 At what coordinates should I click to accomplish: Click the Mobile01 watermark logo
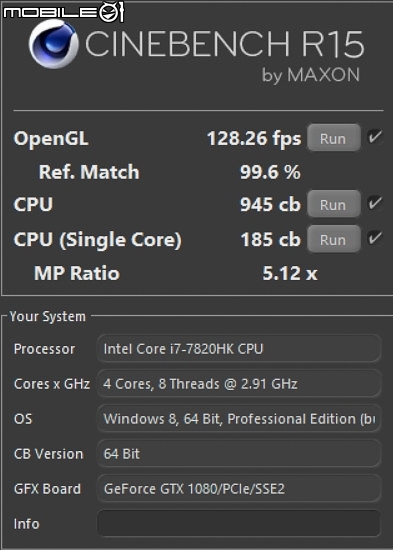64,12
